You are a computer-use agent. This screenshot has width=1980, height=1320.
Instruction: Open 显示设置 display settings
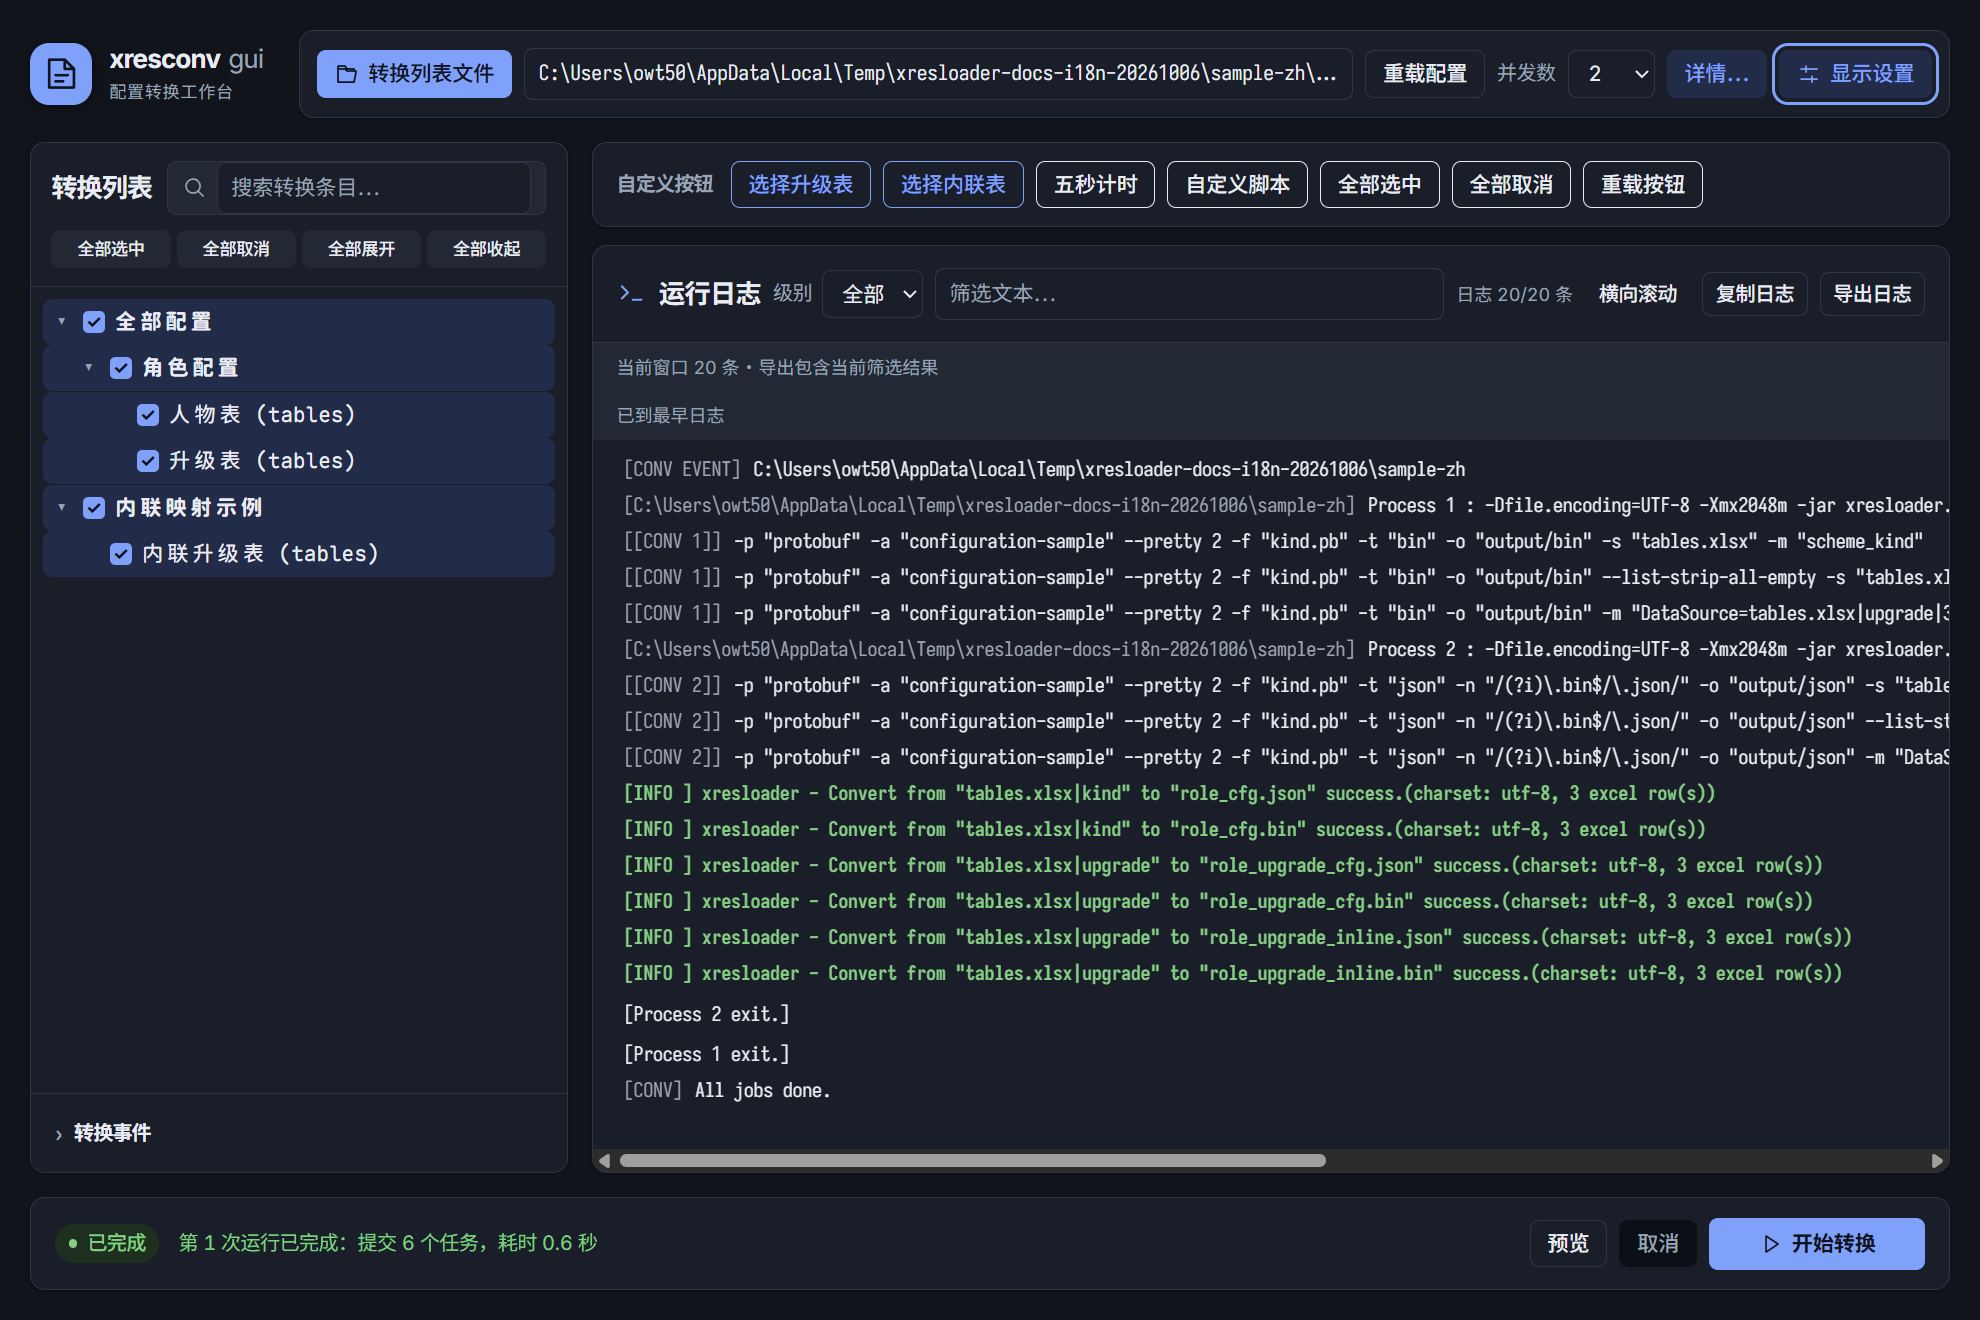click(1856, 74)
